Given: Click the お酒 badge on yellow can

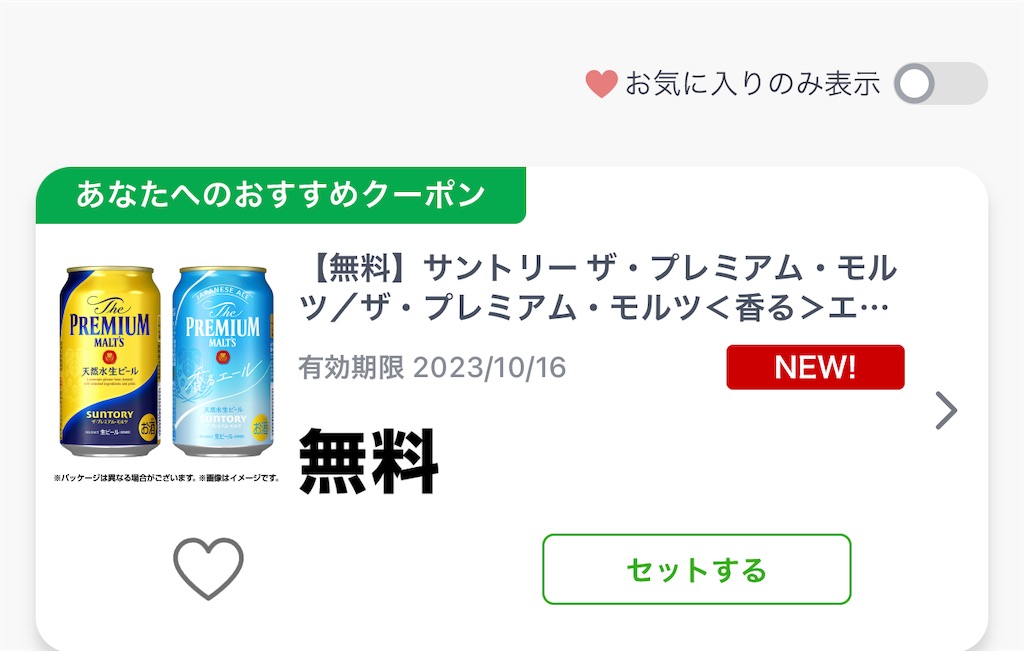Looking at the screenshot, I should (x=148, y=427).
